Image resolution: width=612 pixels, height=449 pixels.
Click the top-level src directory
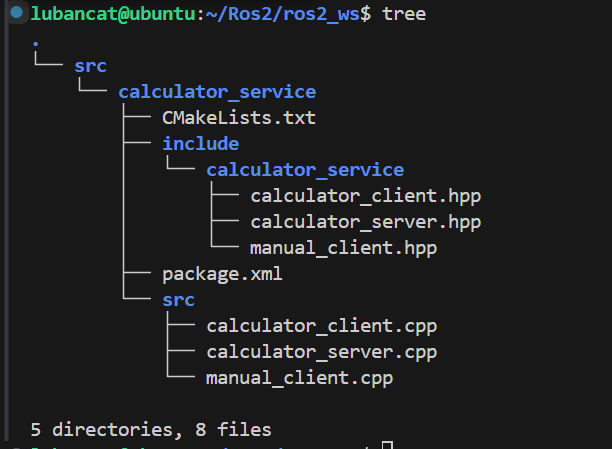[91, 66]
